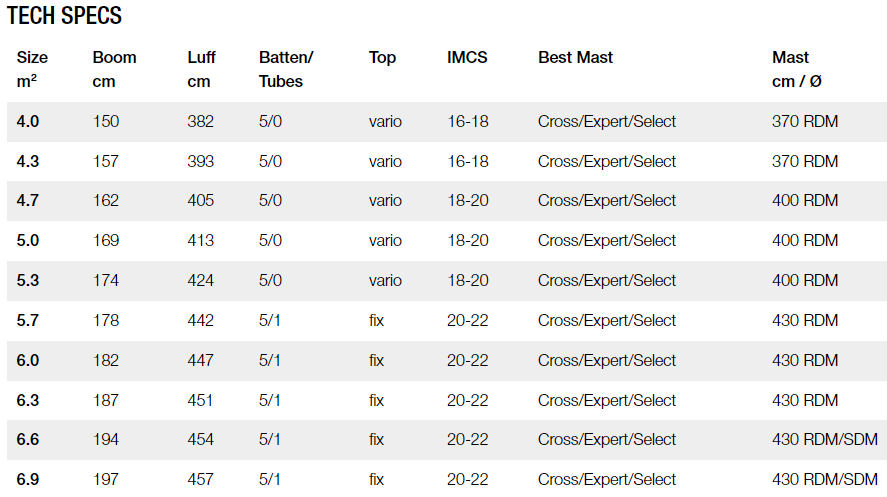The height and width of the screenshot is (497, 887).
Task: Click top value fix in 6.3 row
Action: point(376,400)
